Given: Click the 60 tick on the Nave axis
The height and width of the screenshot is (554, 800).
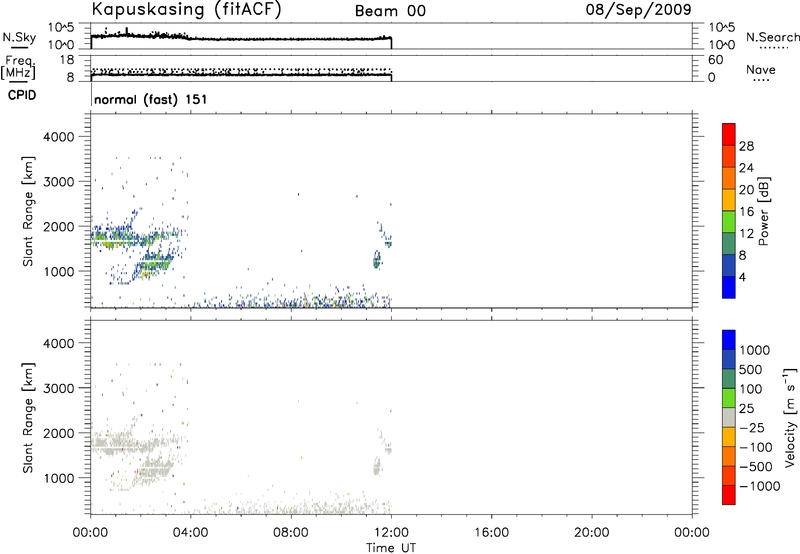Looking at the screenshot, I should click(715, 60).
